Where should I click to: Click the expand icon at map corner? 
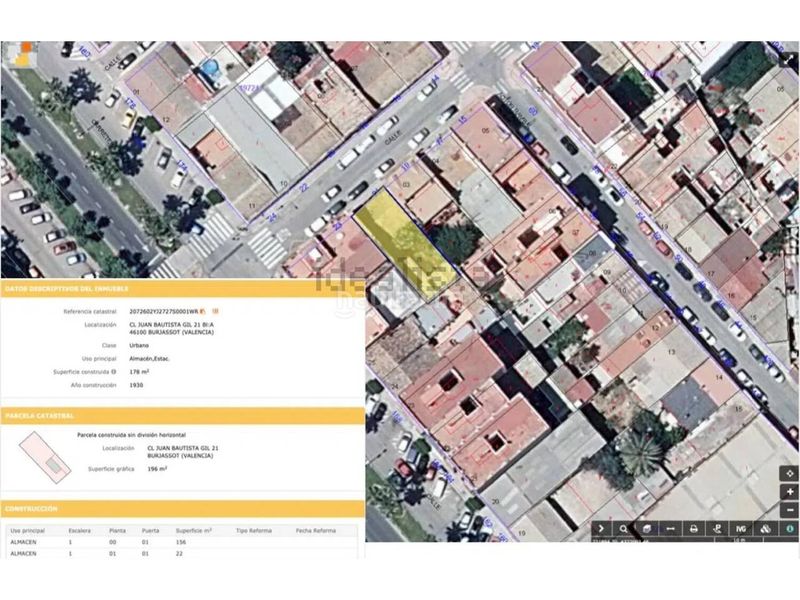point(790,57)
